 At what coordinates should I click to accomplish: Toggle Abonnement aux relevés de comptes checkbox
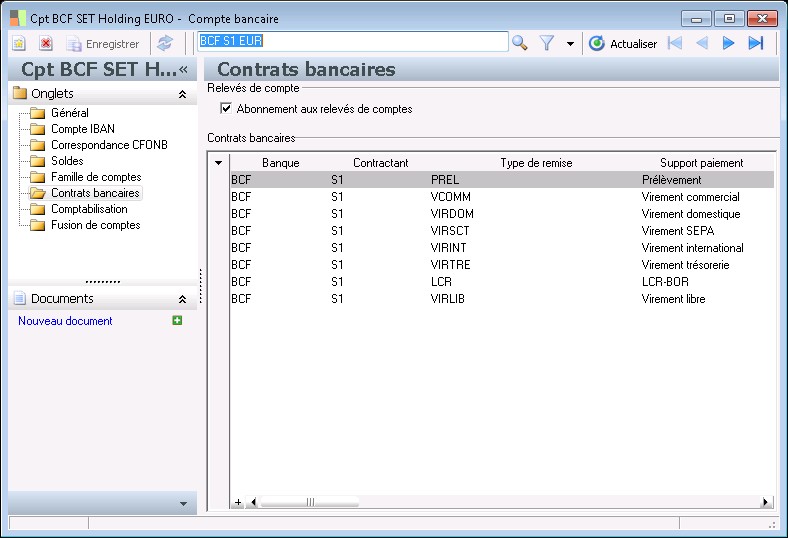click(226, 109)
